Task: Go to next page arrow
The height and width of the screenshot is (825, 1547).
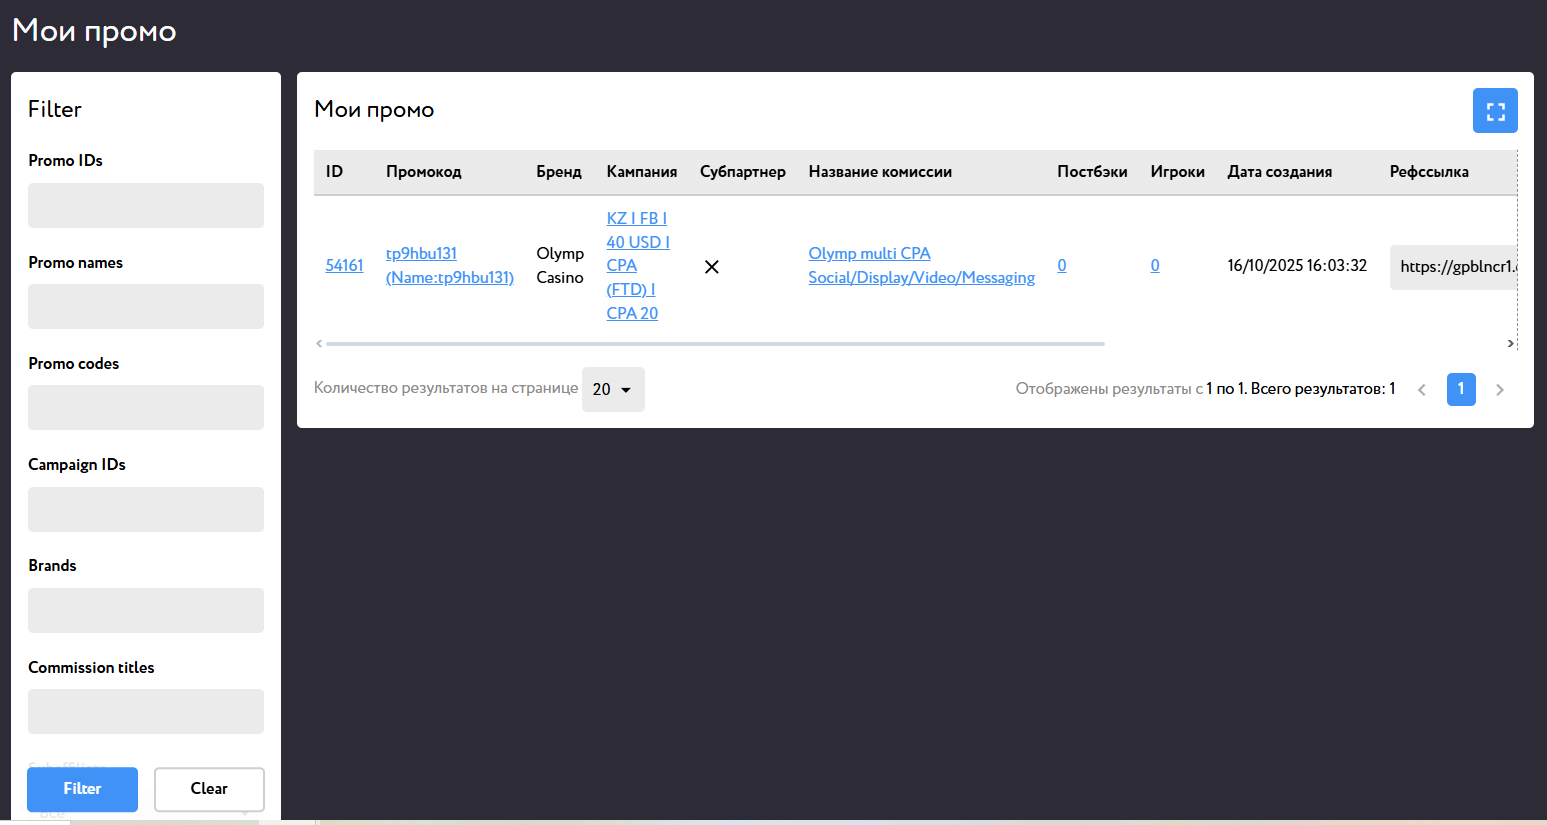Action: pyautogui.click(x=1499, y=390)
